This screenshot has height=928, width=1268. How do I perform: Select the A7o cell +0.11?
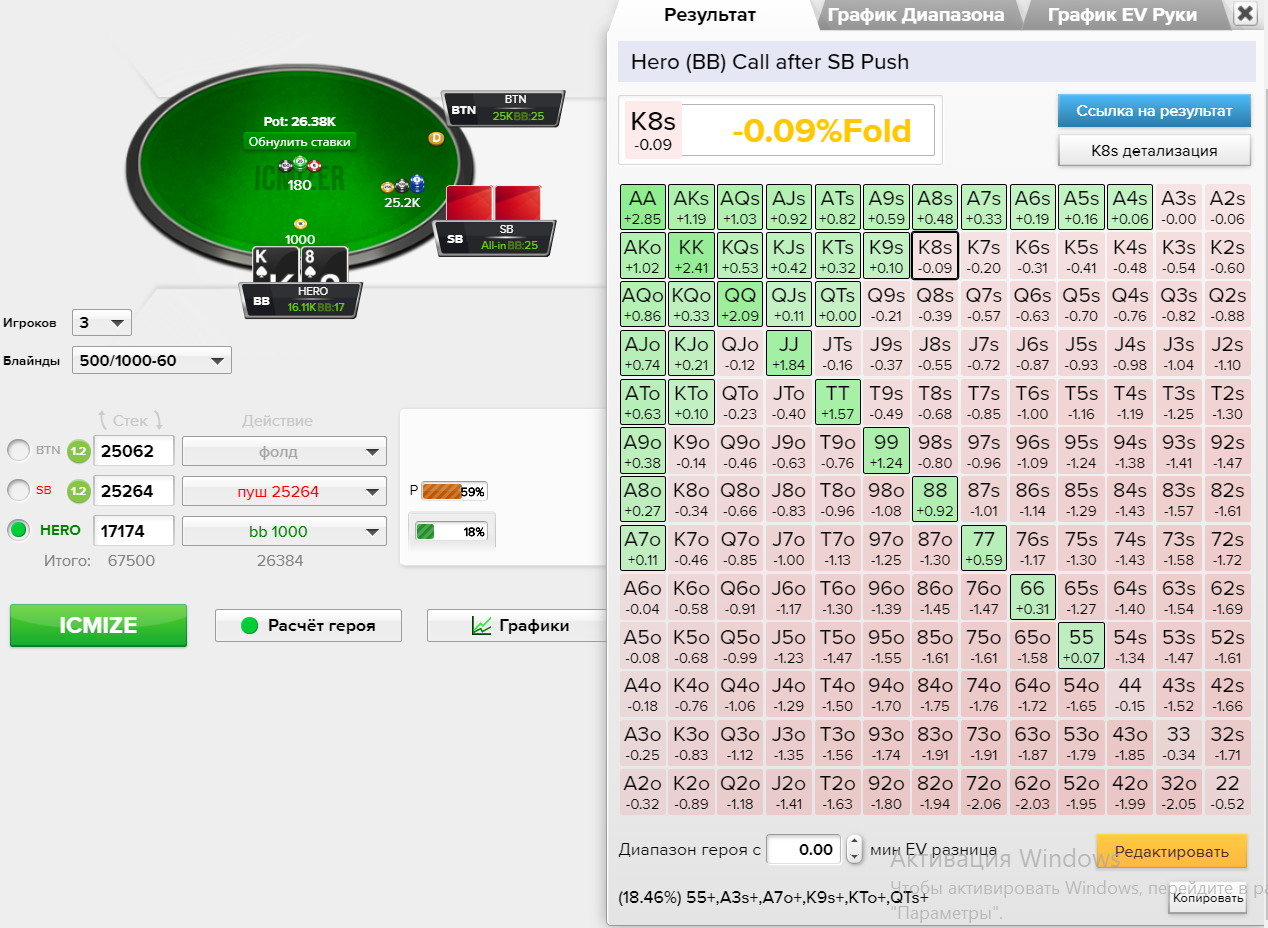pyautogui.click(x=642, y=549)
